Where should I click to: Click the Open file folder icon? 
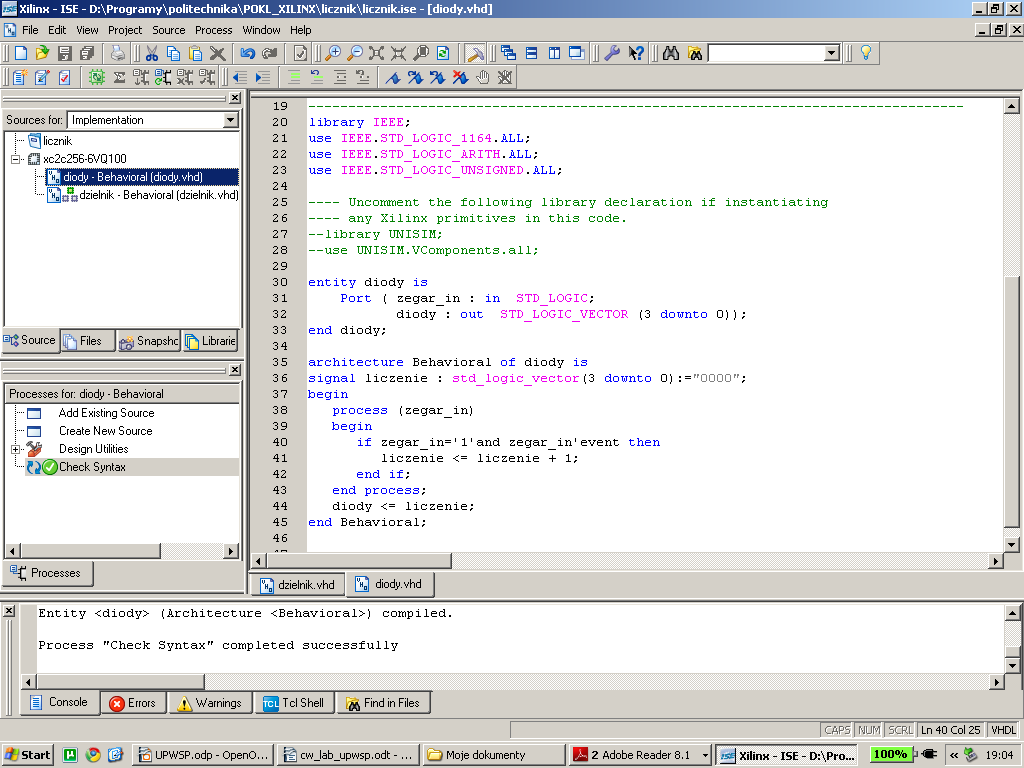[42, 53]
